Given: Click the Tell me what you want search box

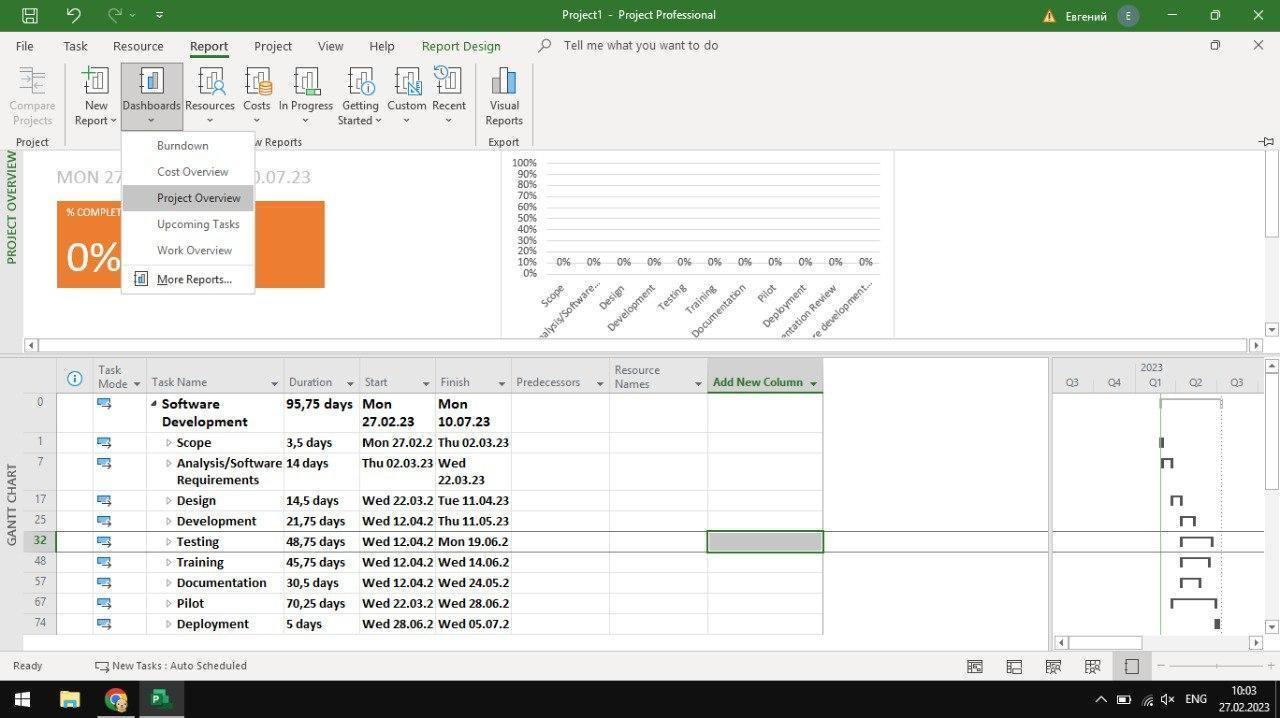Looking at the screenshot, I should [x=640, y=46].
